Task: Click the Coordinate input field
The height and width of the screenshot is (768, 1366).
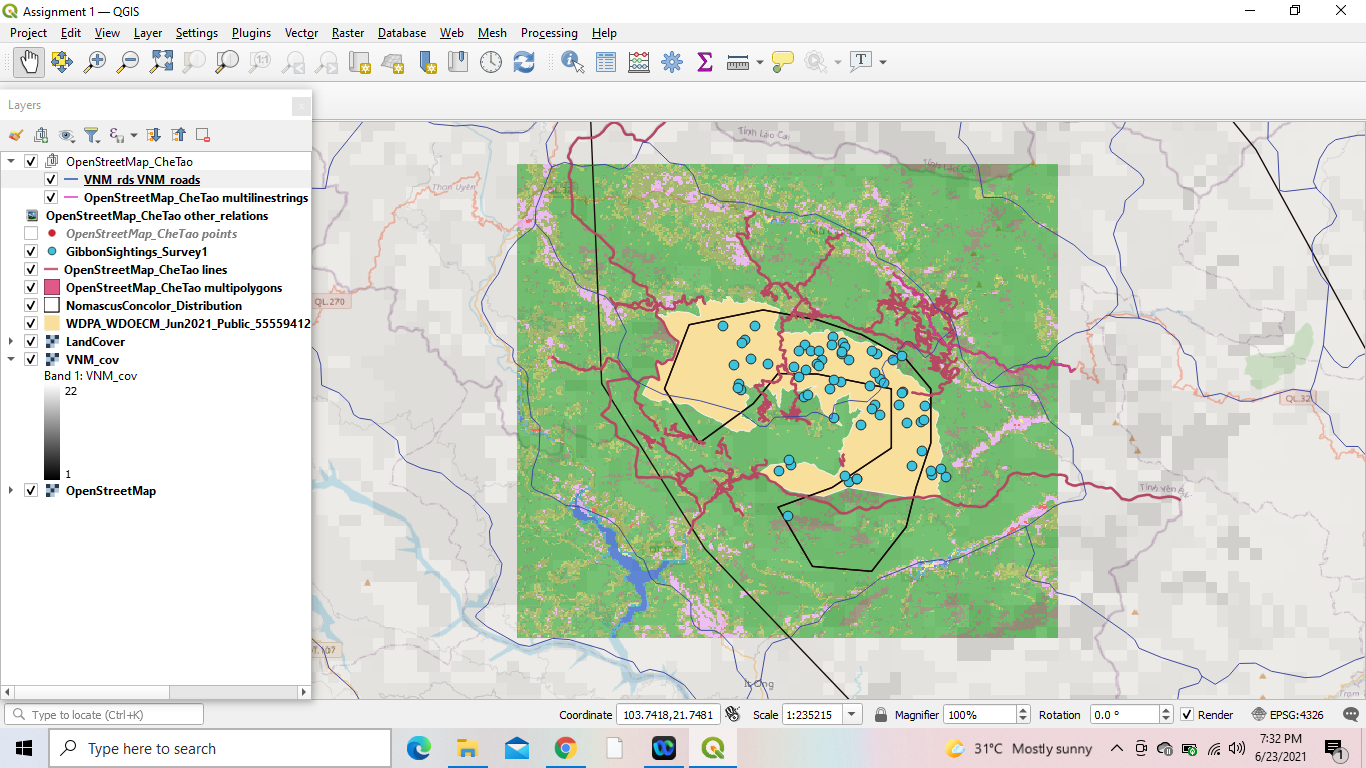Action: tap(668, 715)
